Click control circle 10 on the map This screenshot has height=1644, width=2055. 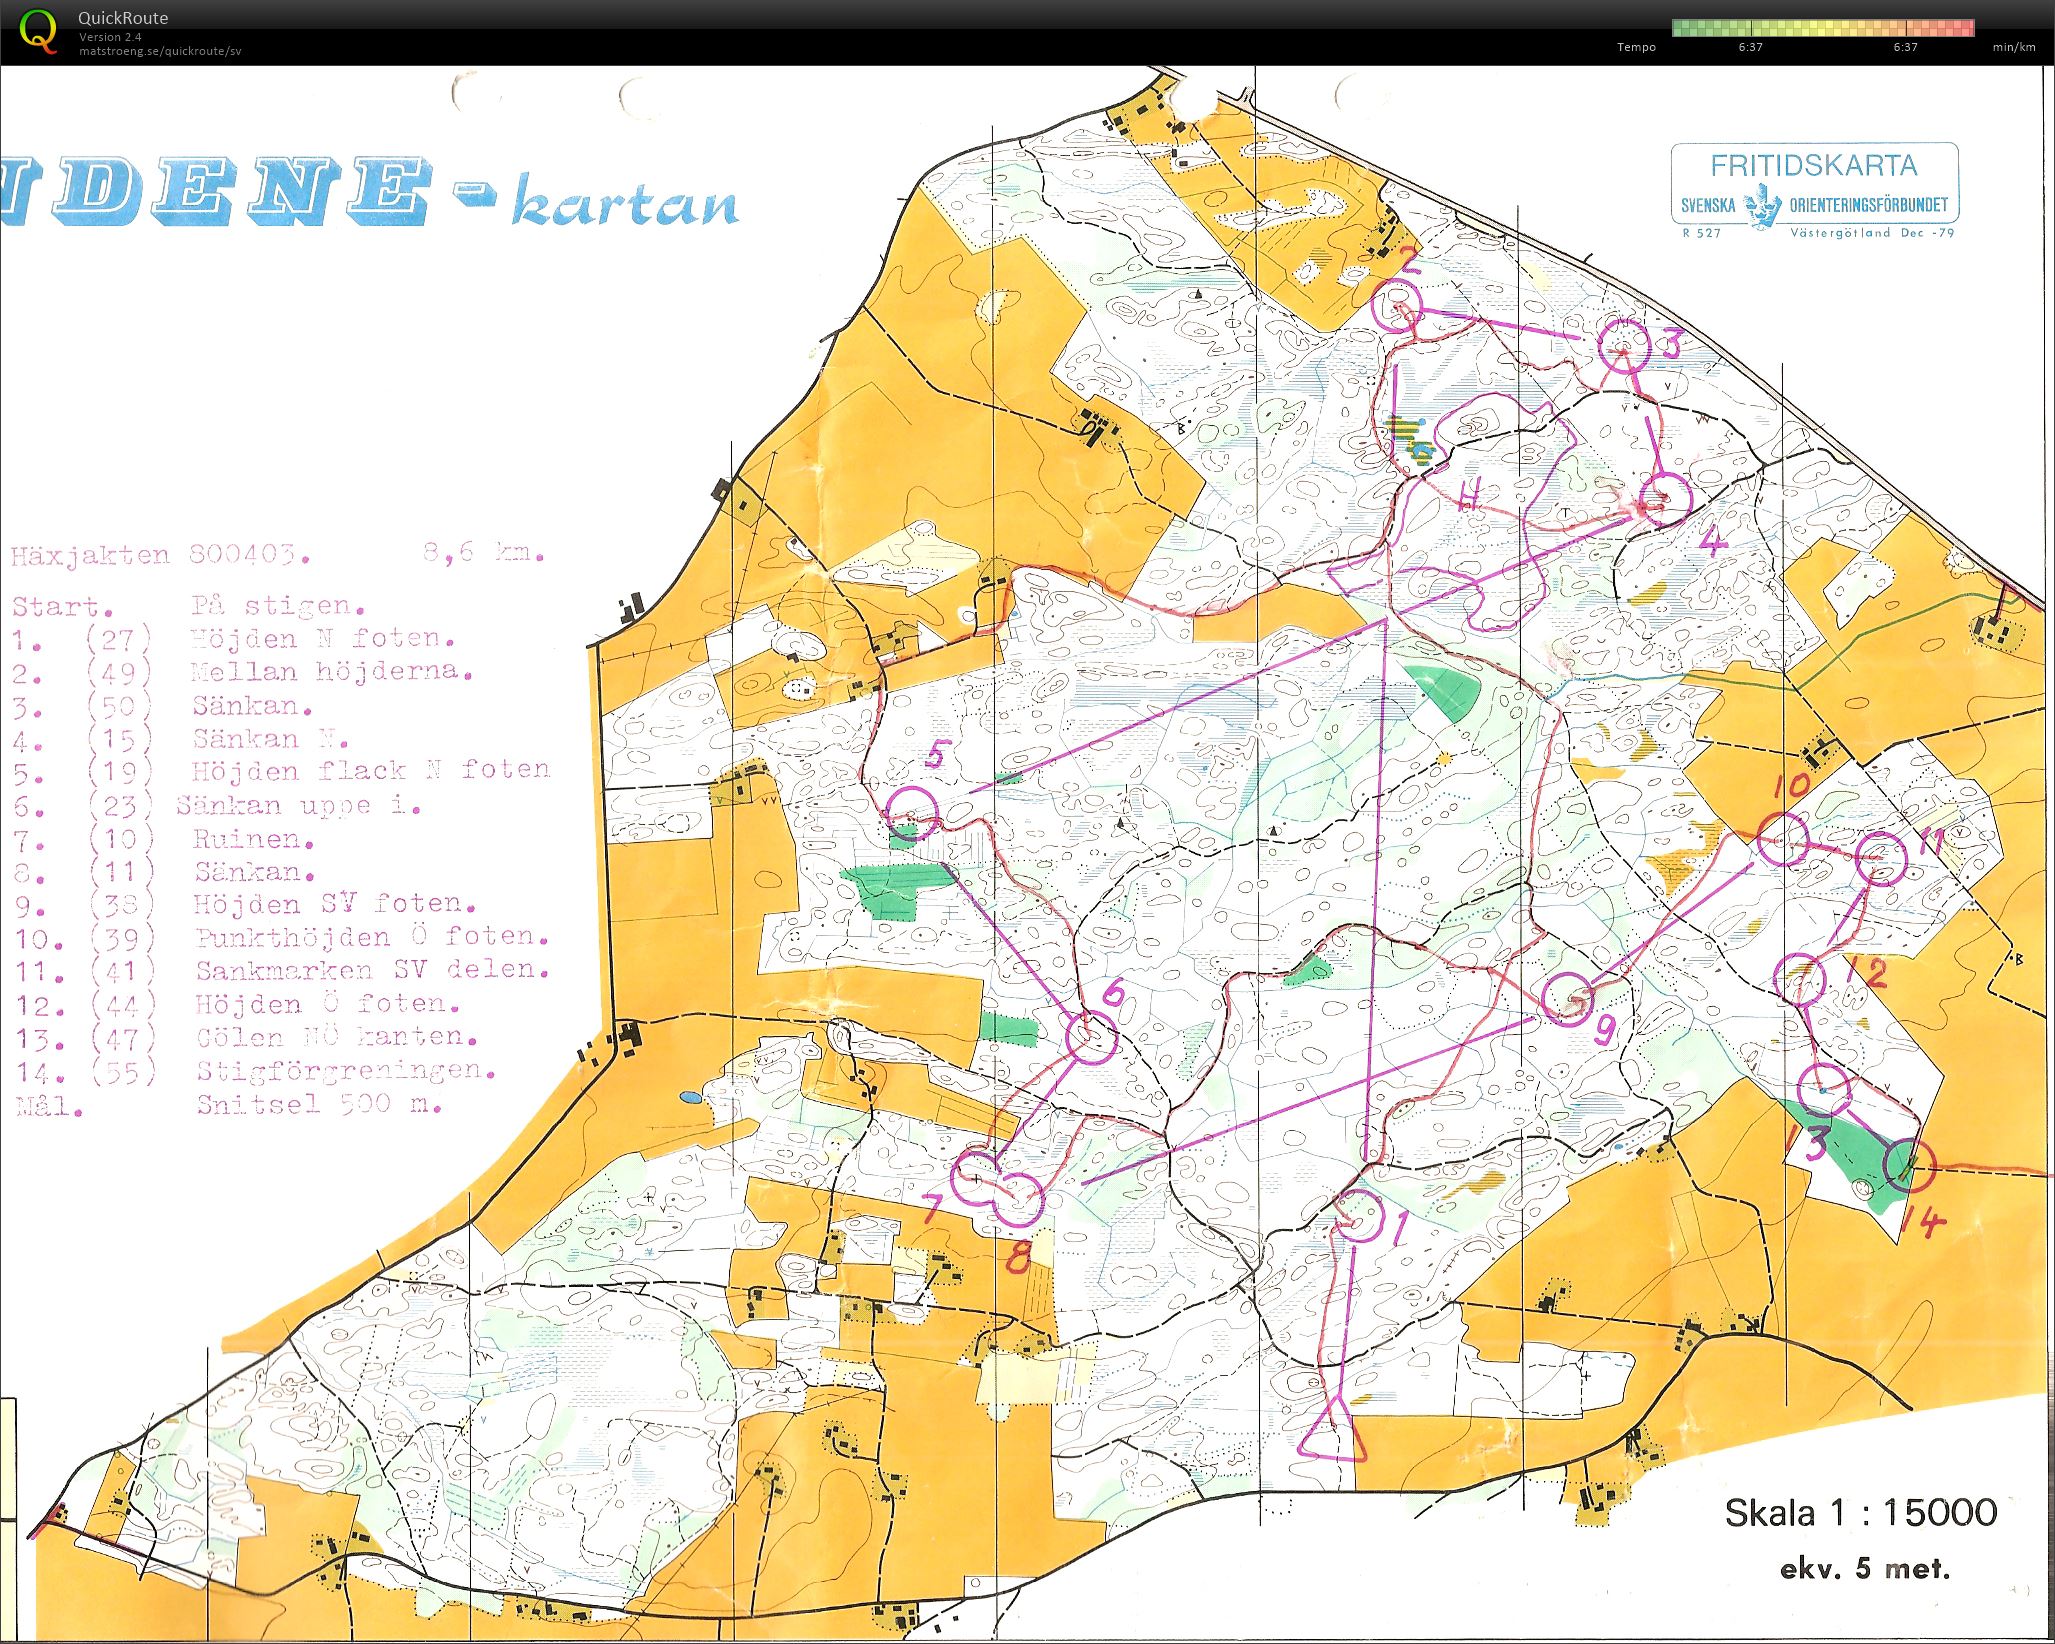(1782, 839)
